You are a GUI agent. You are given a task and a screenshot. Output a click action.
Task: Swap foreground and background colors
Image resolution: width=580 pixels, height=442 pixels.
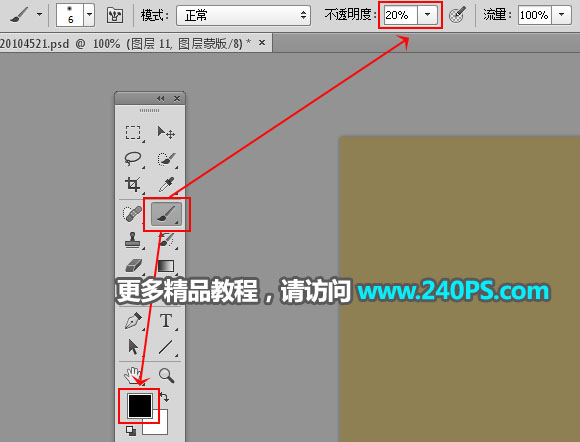pyautogui.click(x=164, y=398)
